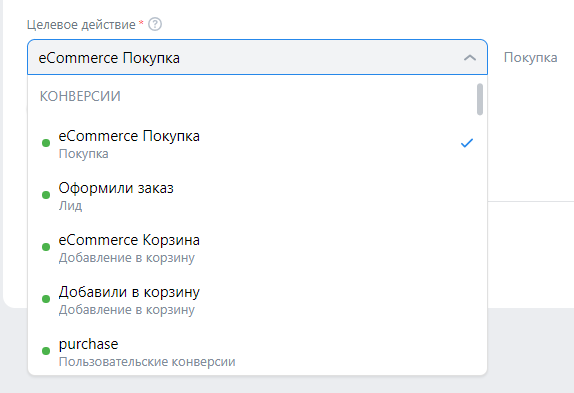Click the Целевое действие combo box field

(257, 57)
